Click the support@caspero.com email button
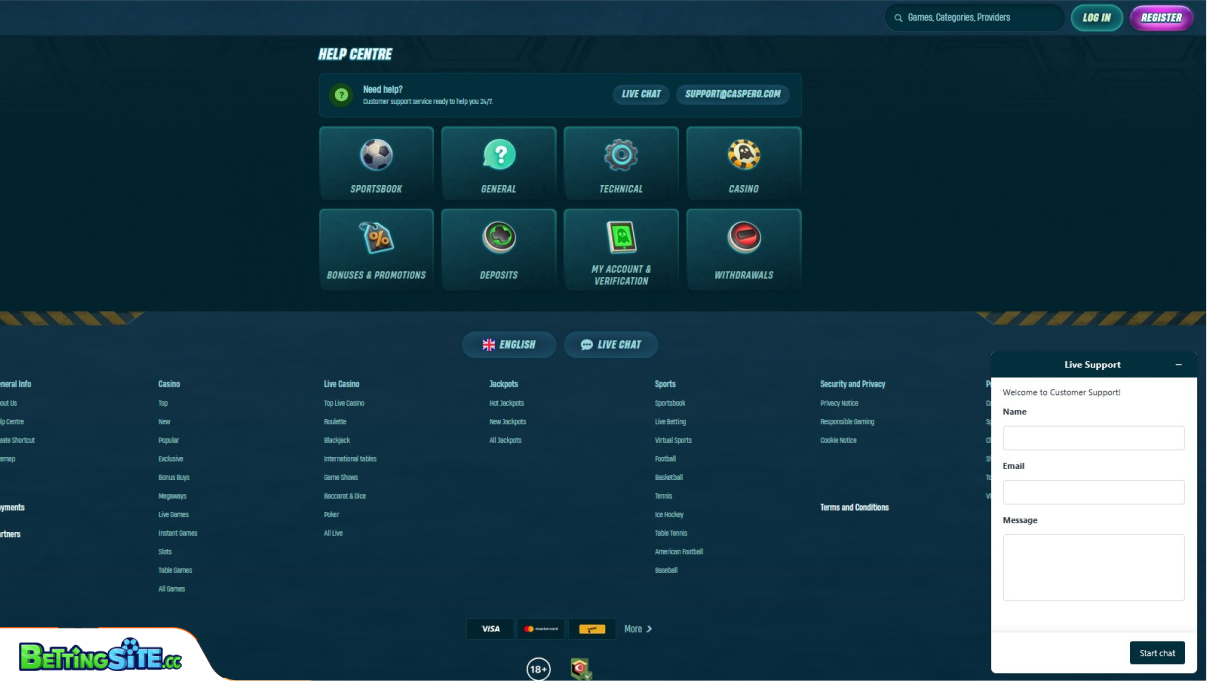This screenshot has width=1210, height=681. 732,94
